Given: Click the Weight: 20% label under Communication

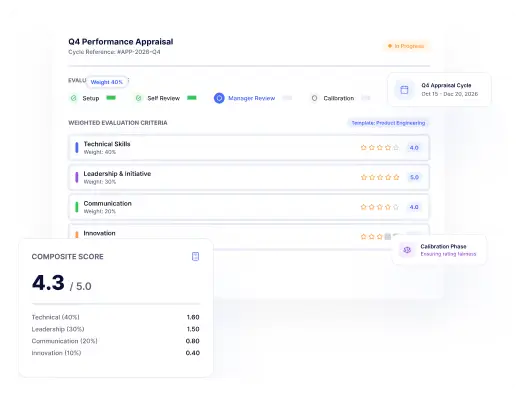Looking at the screenshot, I should [100, 212].
